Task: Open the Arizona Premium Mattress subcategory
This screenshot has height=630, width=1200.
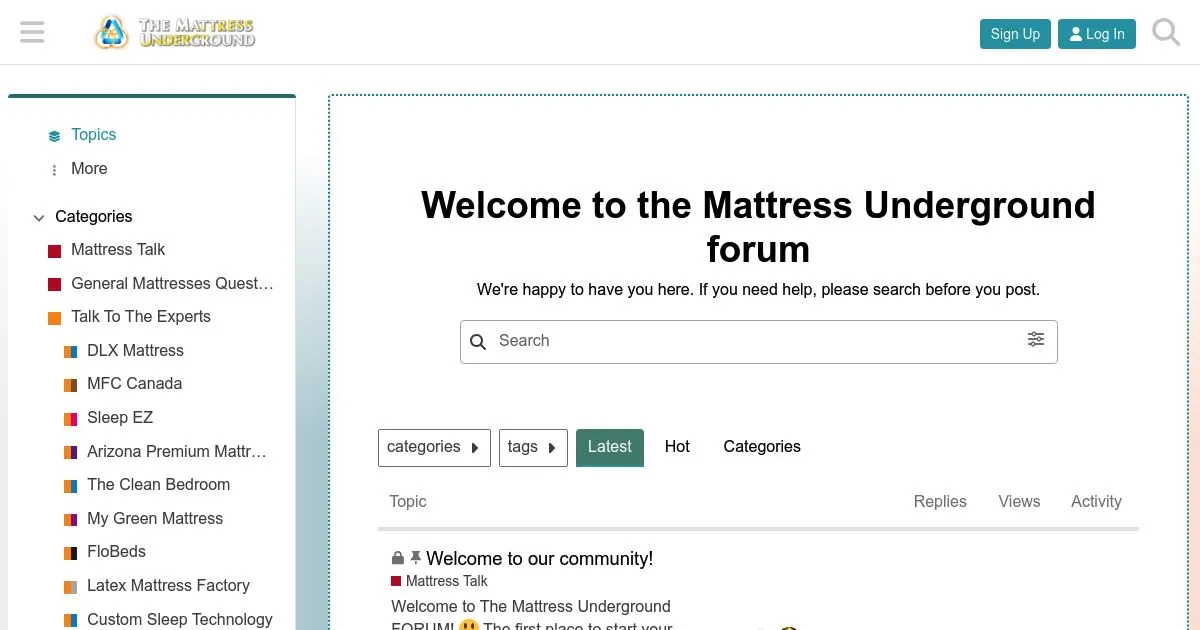Action: (x=177, y=452)
